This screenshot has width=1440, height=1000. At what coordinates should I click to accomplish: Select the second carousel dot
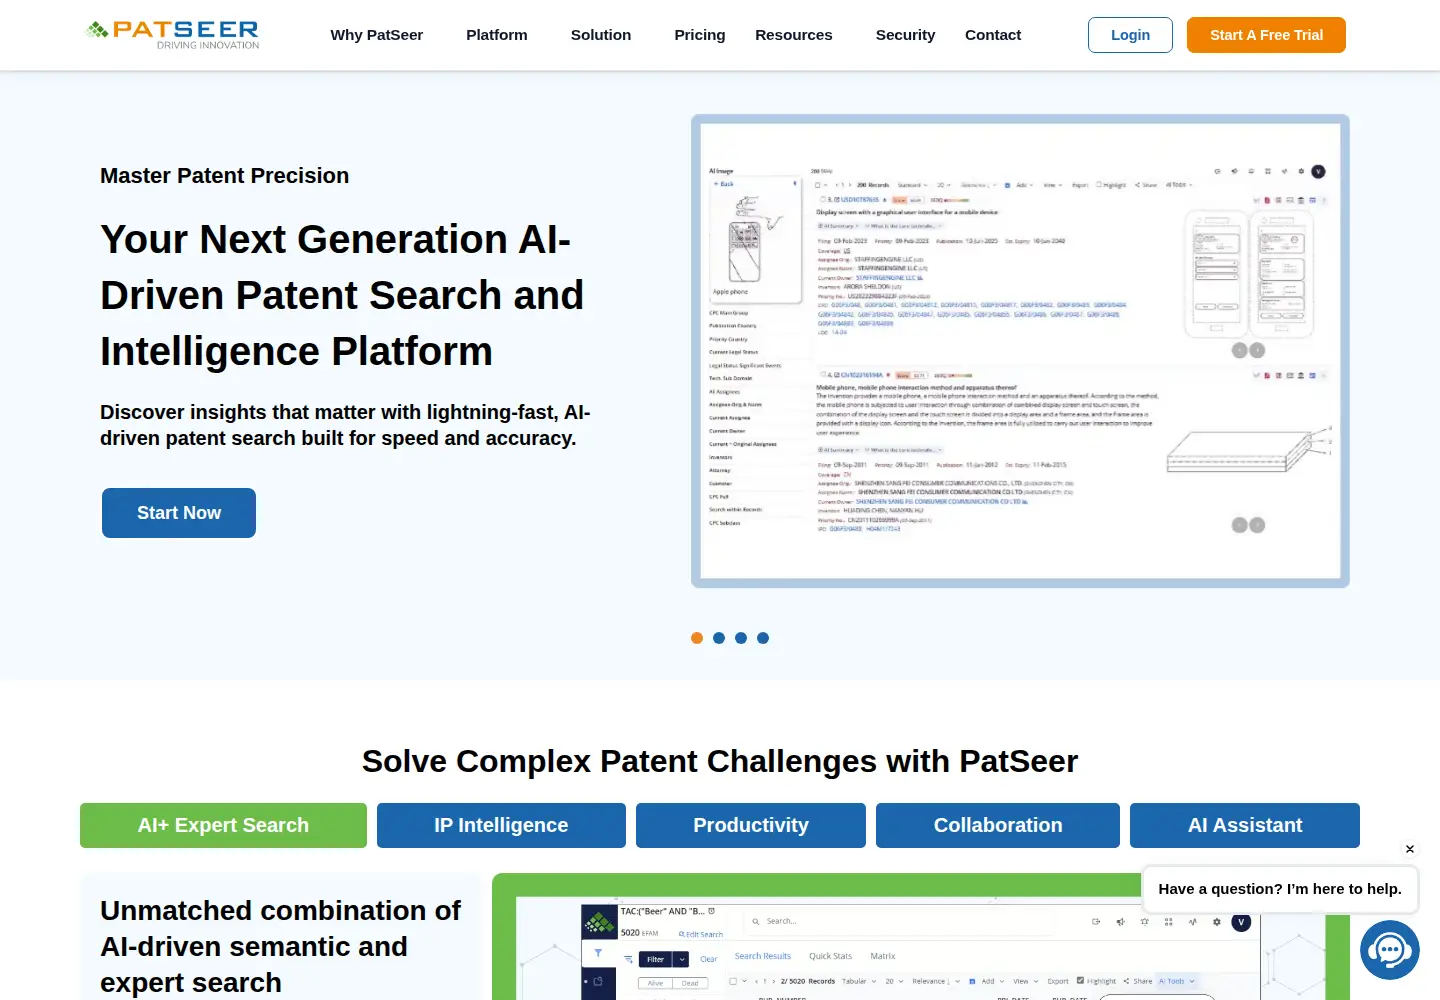pos(719,638)
